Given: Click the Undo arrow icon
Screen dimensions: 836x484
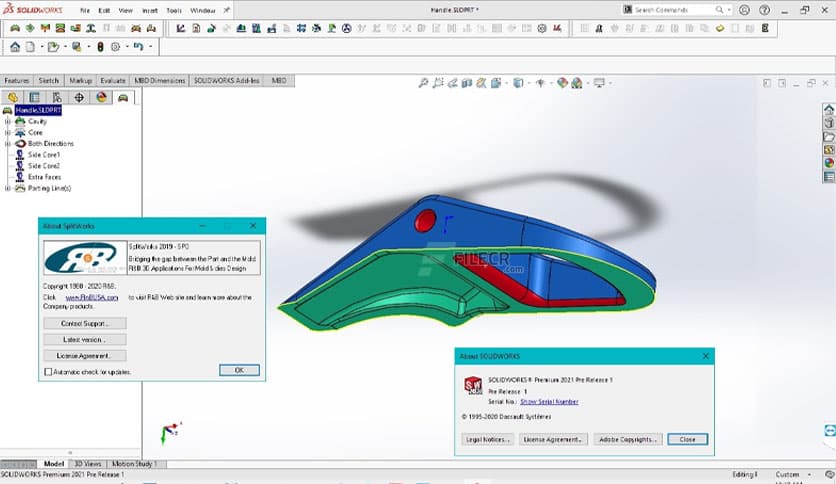Looking at the screenshot, I should 139,46.
